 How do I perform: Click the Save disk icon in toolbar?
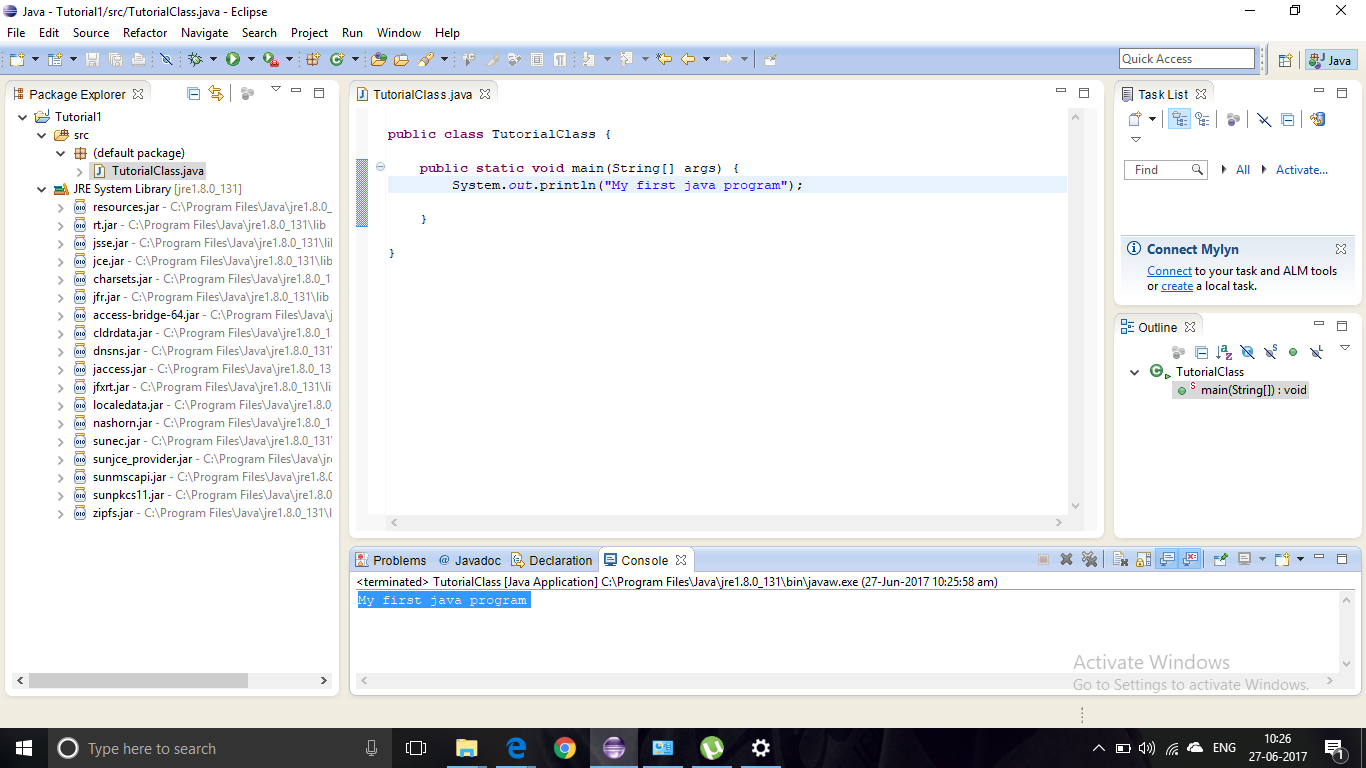point(92,60)
